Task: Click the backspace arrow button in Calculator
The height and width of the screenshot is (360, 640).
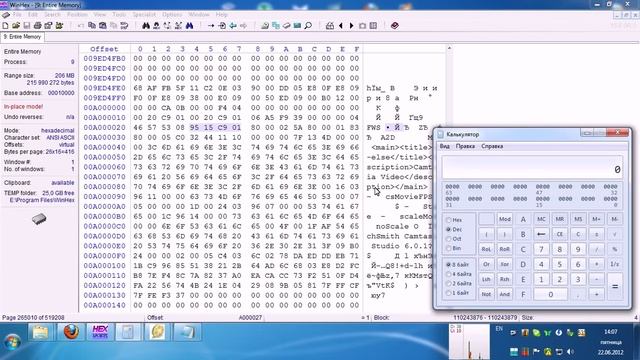Action: [x=541, y=234]
